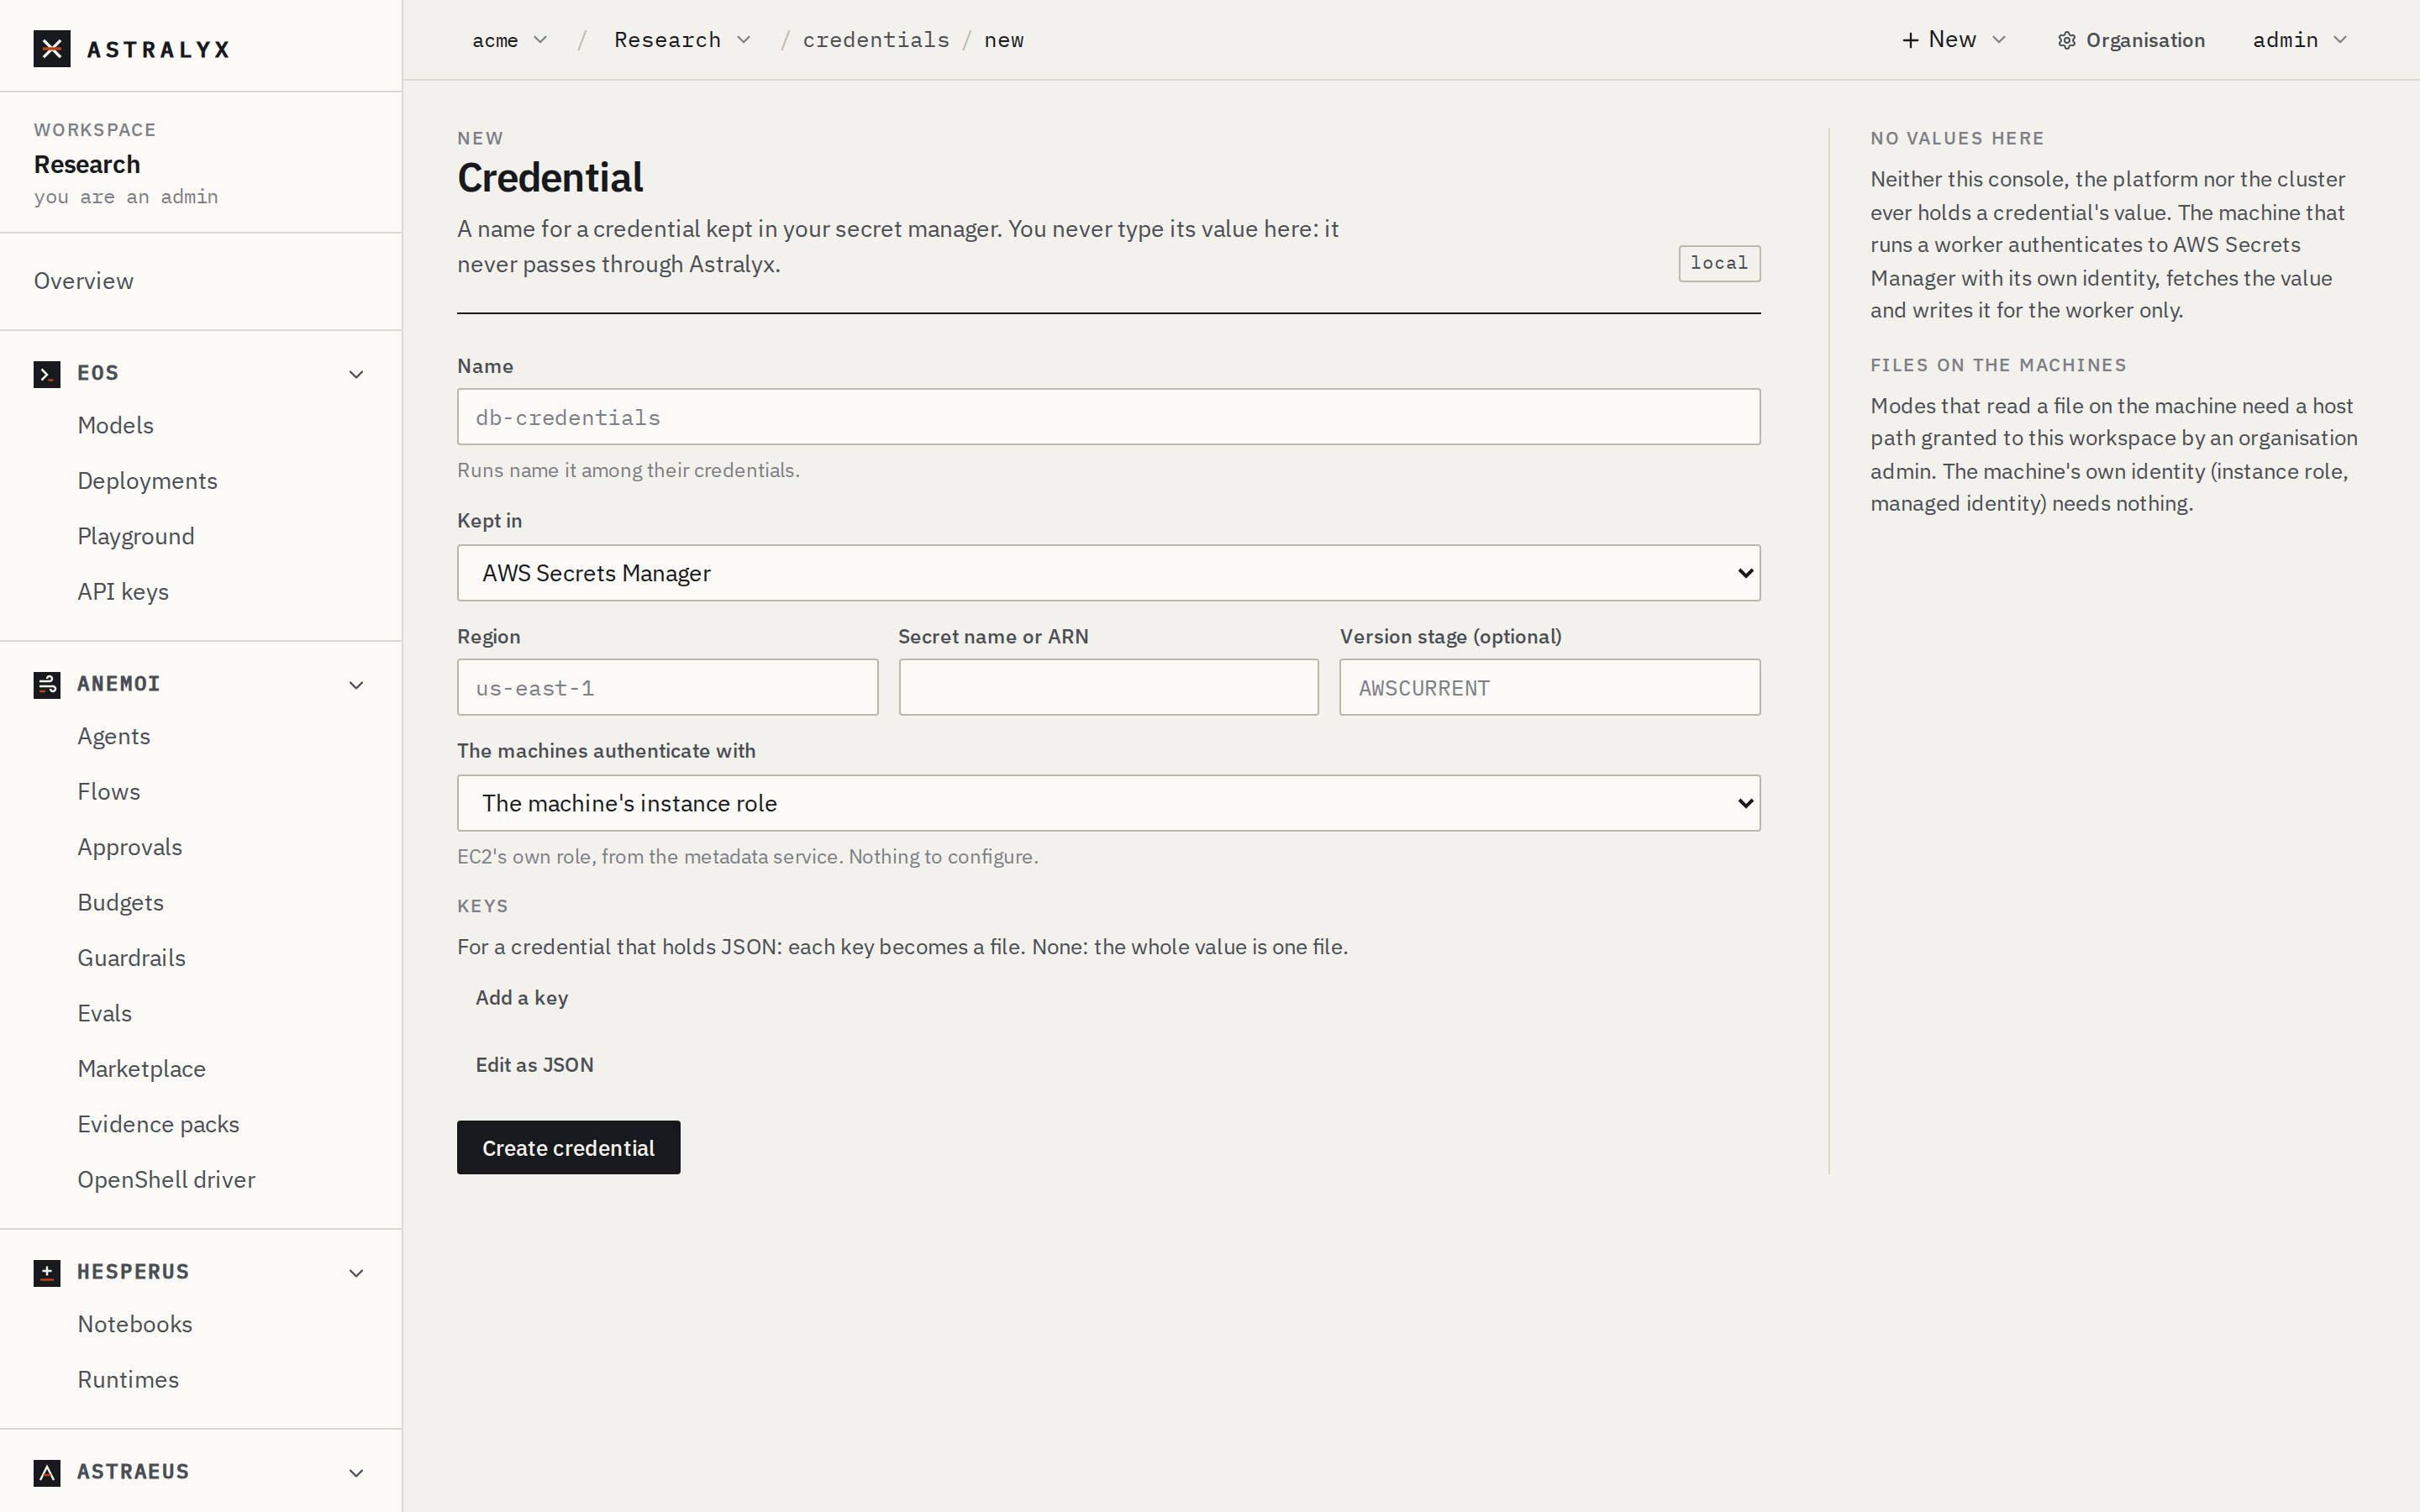Open Runtimes page

click(x=129, y=1380)
